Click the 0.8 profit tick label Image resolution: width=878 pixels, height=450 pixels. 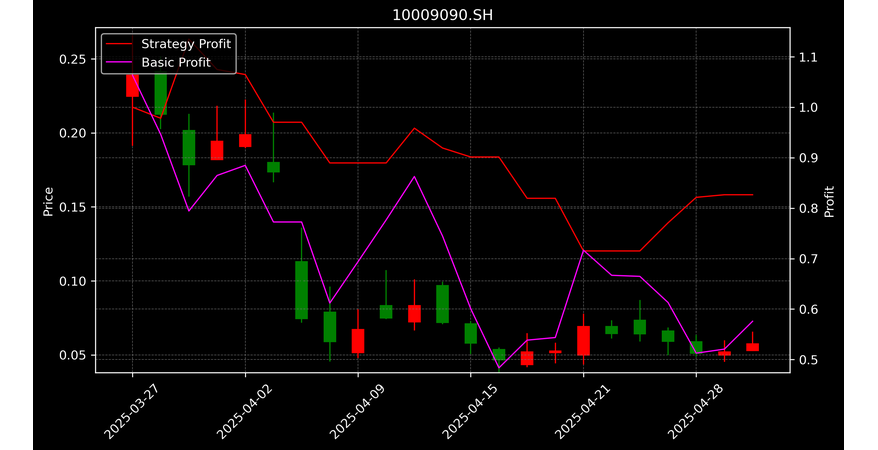(807, 208)
